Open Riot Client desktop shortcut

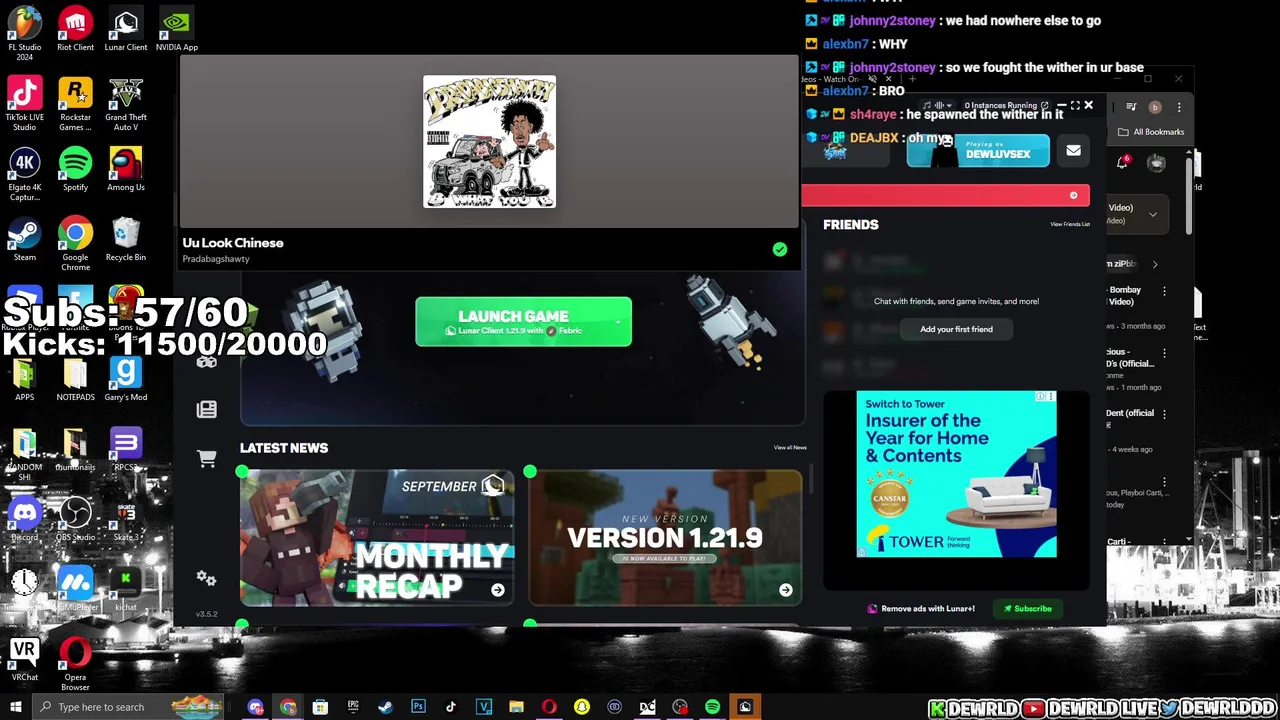coord(75,29)
